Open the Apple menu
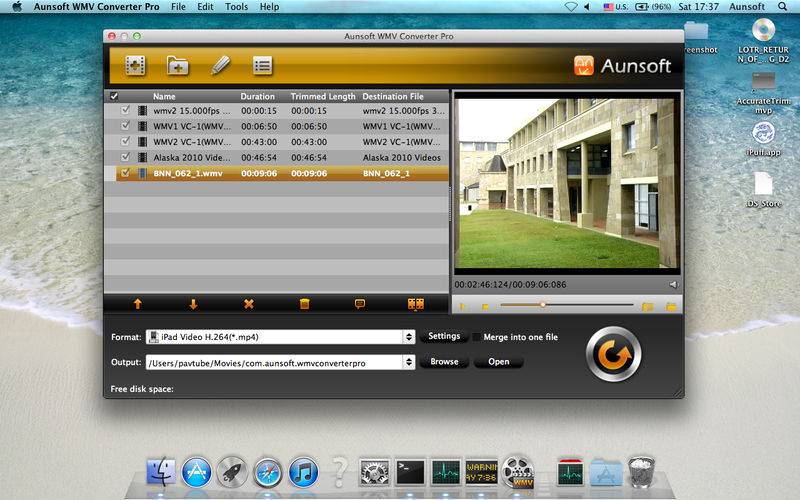Viewport: 800px width, 500px height. (x=17, y=7)
